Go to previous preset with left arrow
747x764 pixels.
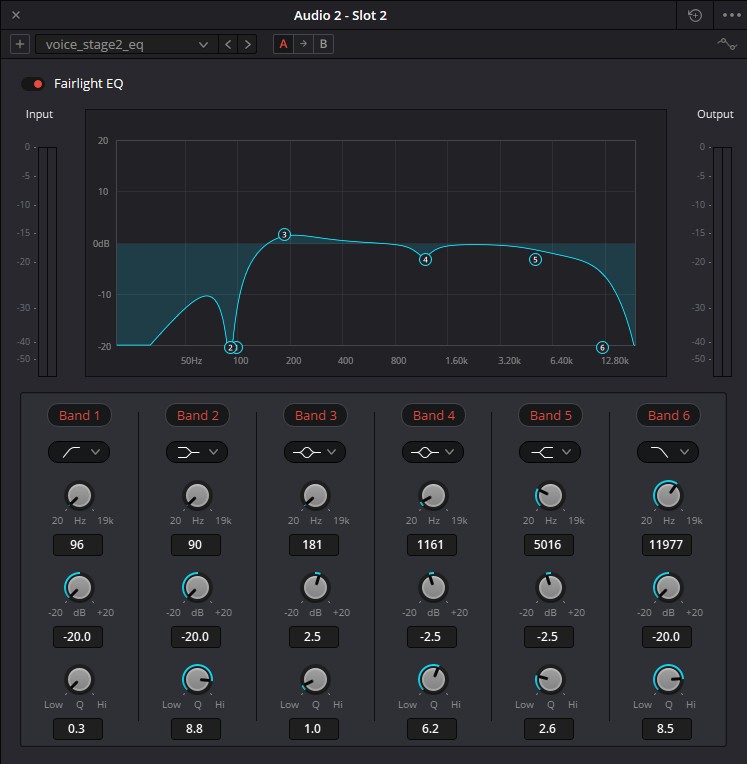229,44
